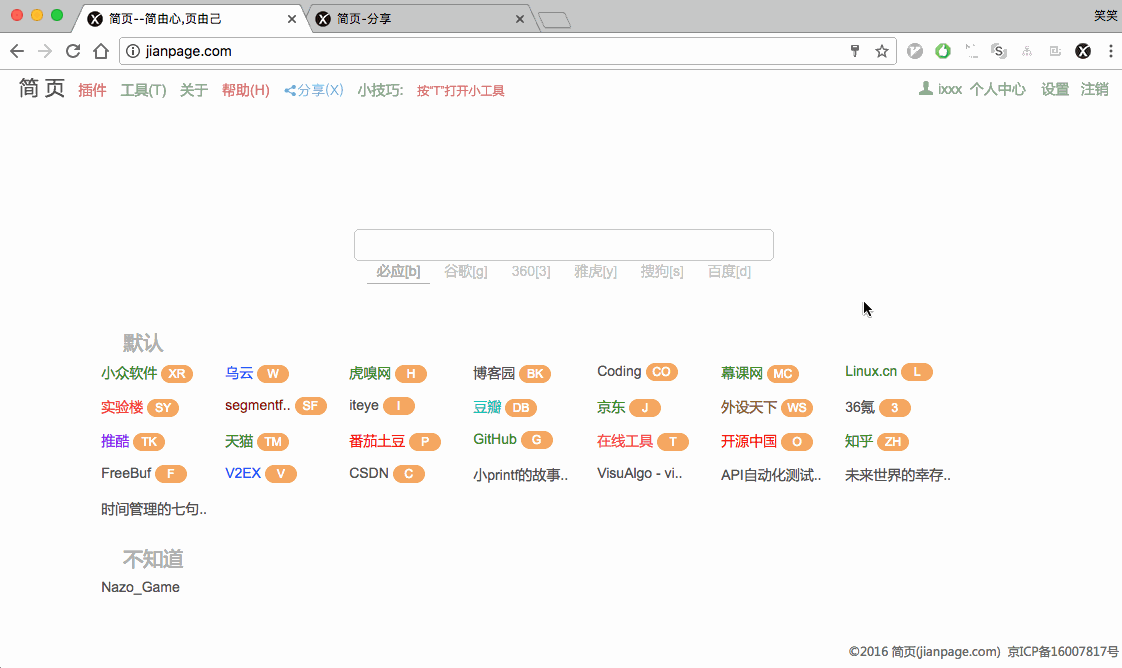Select the 必应[b] search engine
The image size is (1122, 668).
(399, 272)
